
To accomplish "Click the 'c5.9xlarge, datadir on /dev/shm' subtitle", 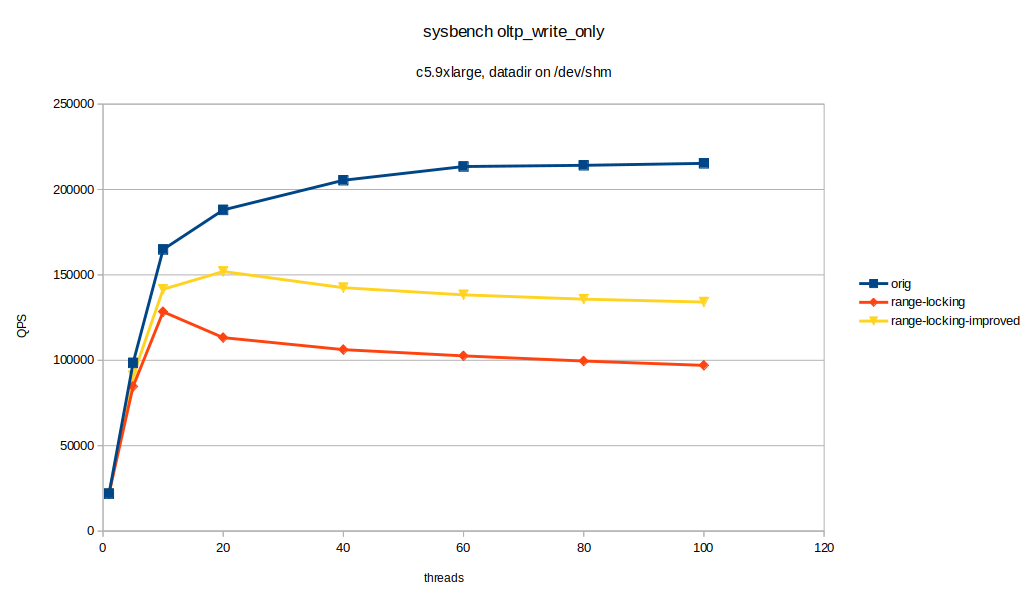I will (513, 72).
